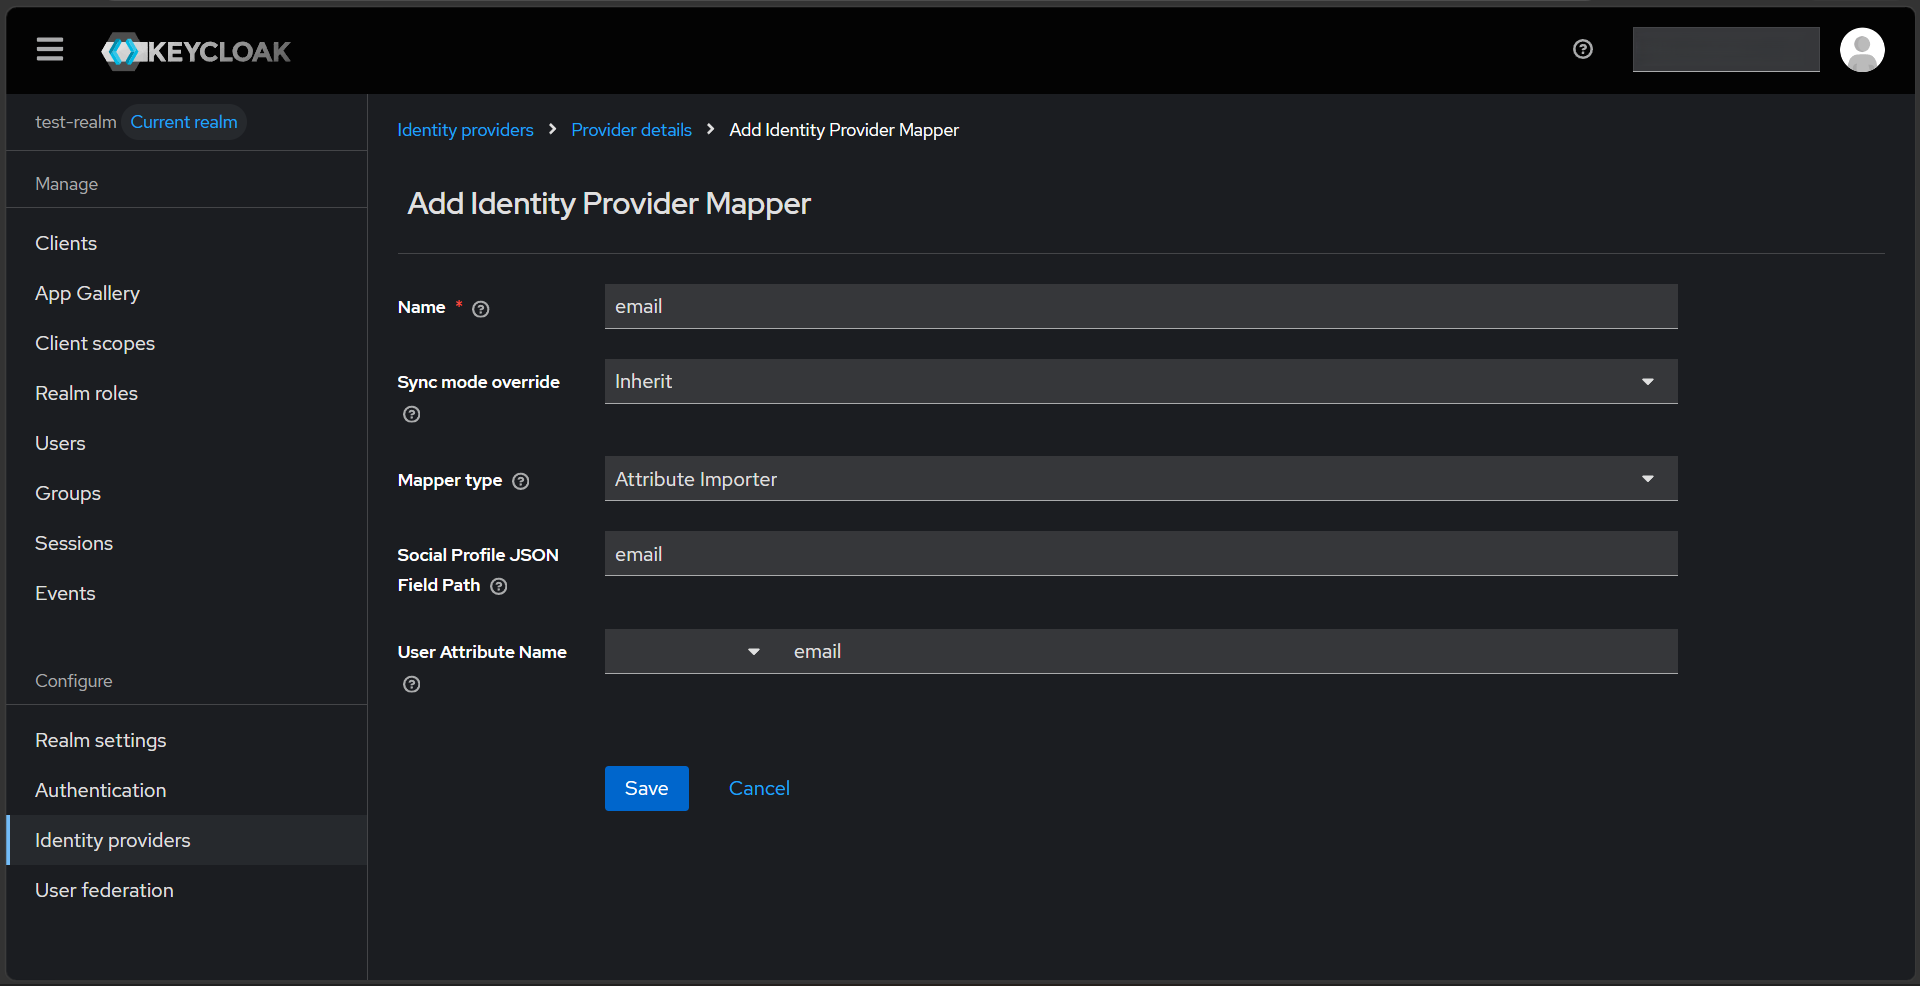The width and height of the screenshot is (1920, 986).
Task: Show help for Social Profile JSON Field Path
Action: pyautogui.click(x=499, y=586)
